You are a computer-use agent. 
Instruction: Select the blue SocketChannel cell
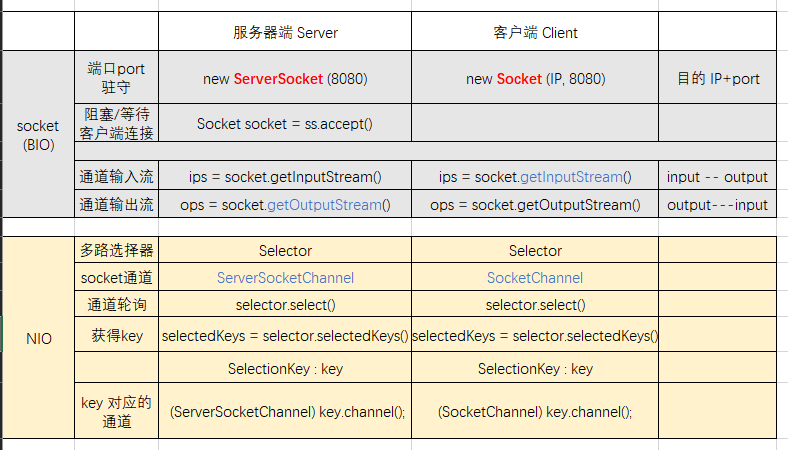pos(535,277)
